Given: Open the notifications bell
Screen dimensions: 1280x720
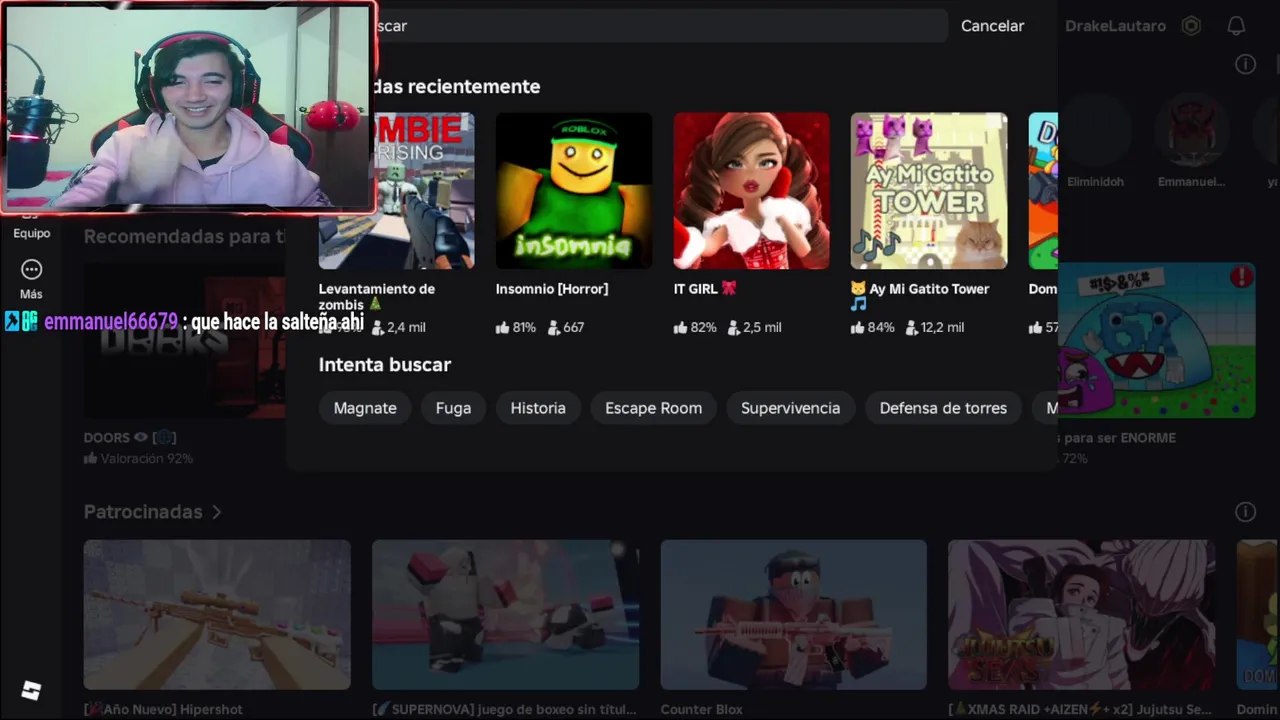Looking at the screenshot, I should click(x=1237, y=26).
